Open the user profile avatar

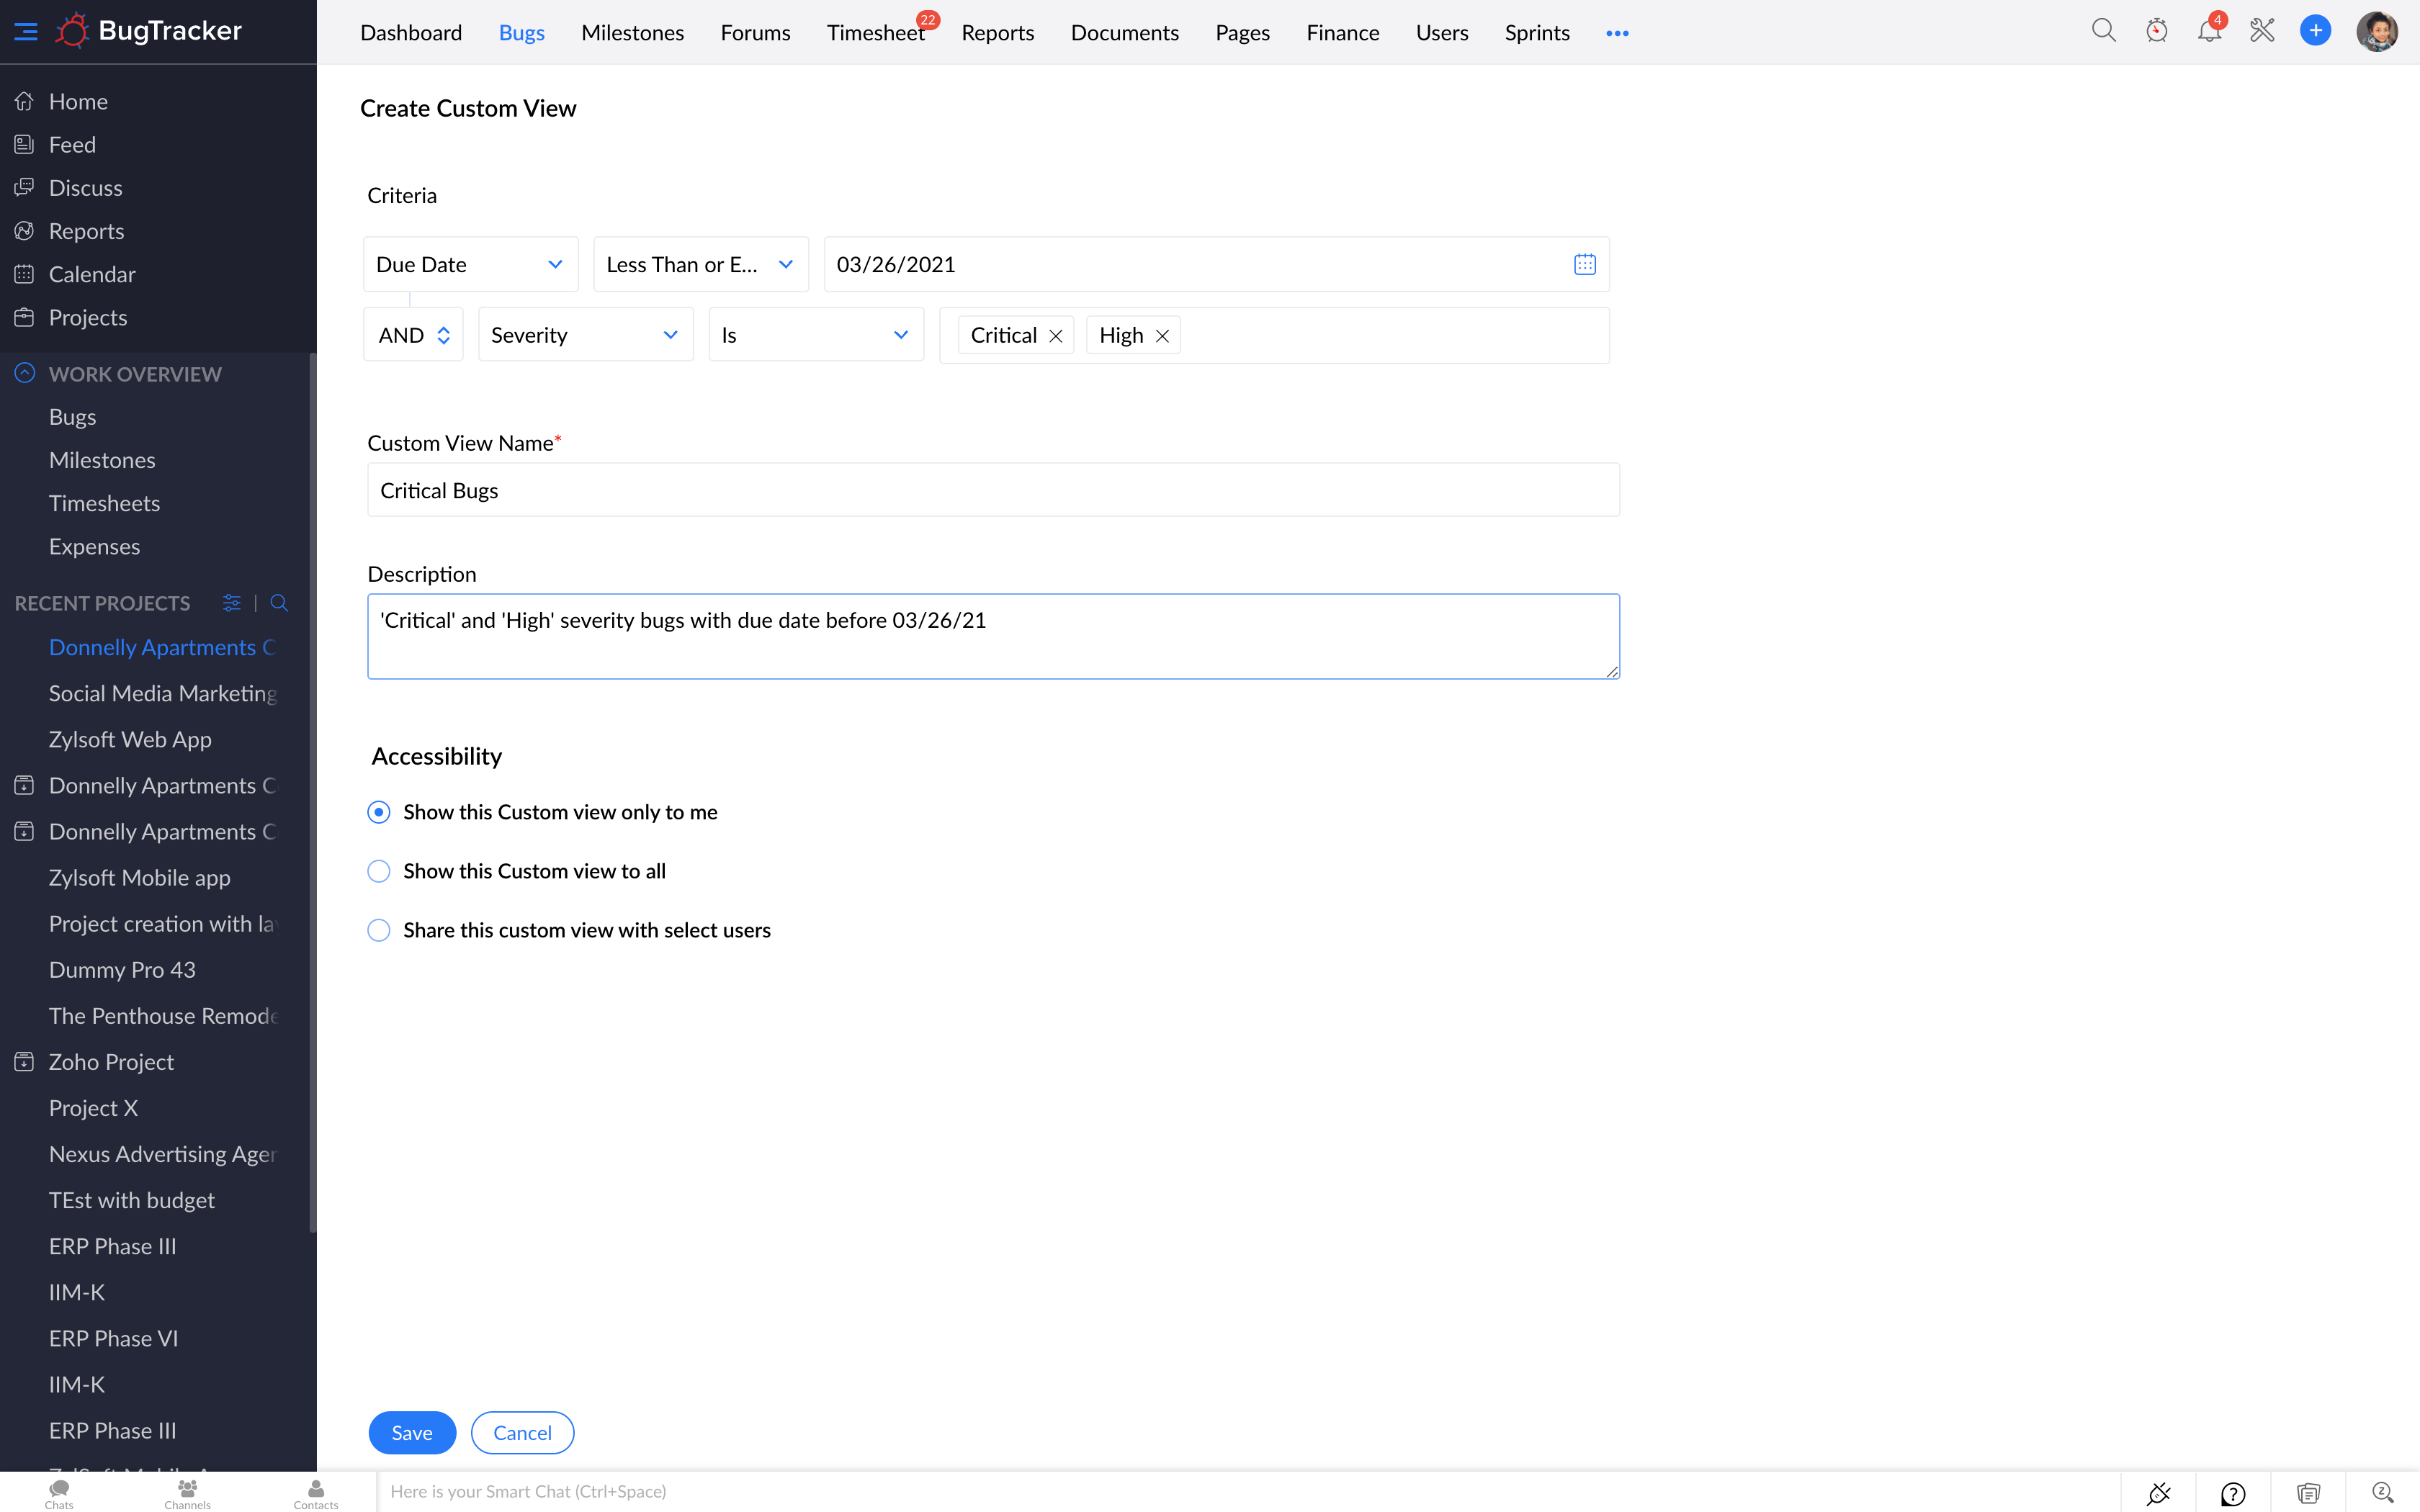(x=2377, y=31)
